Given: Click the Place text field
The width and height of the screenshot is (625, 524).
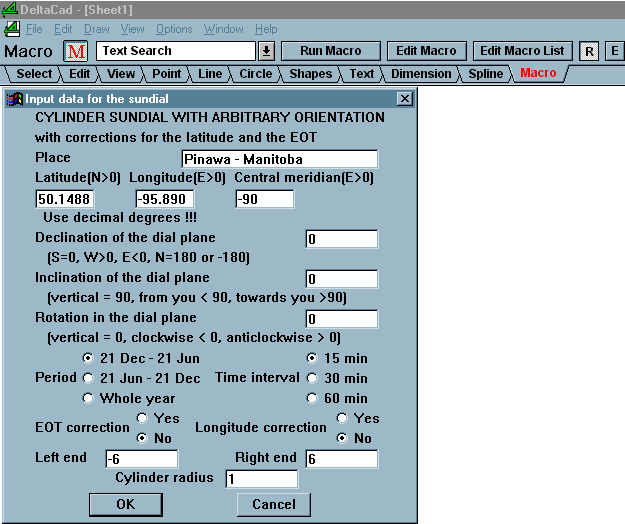Looking at the screenshot, I should pyautogui.click(x=279, y=159).
